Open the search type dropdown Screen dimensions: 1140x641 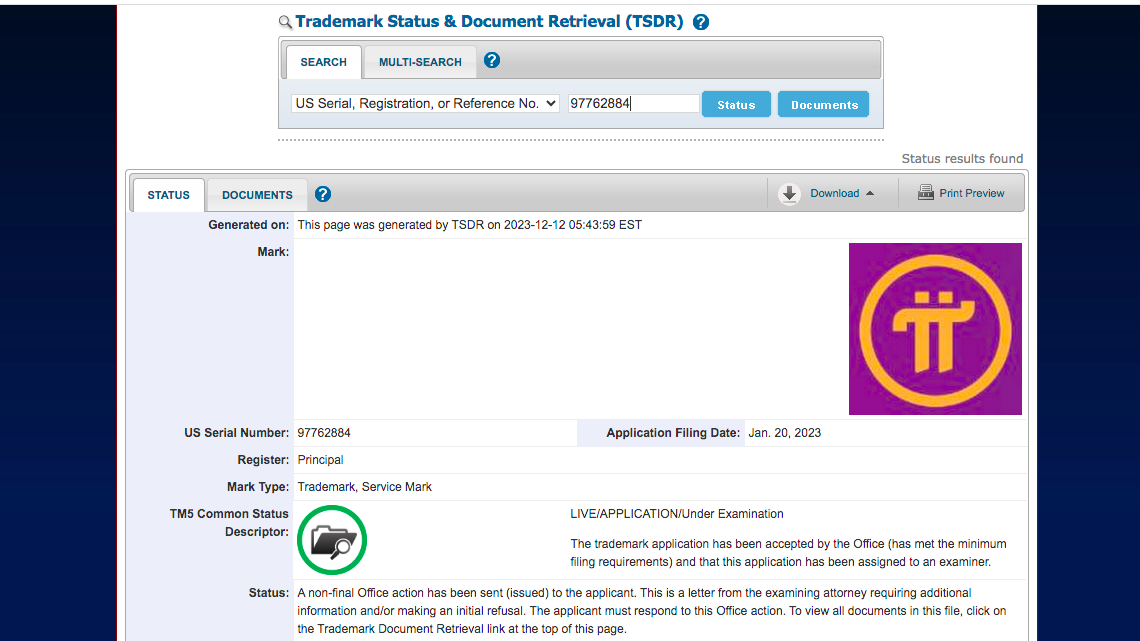pos(425,104)
